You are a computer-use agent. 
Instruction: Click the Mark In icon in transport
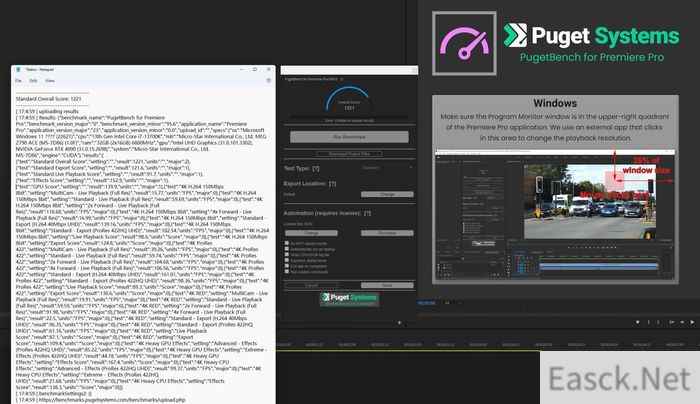tap(648, 322)
